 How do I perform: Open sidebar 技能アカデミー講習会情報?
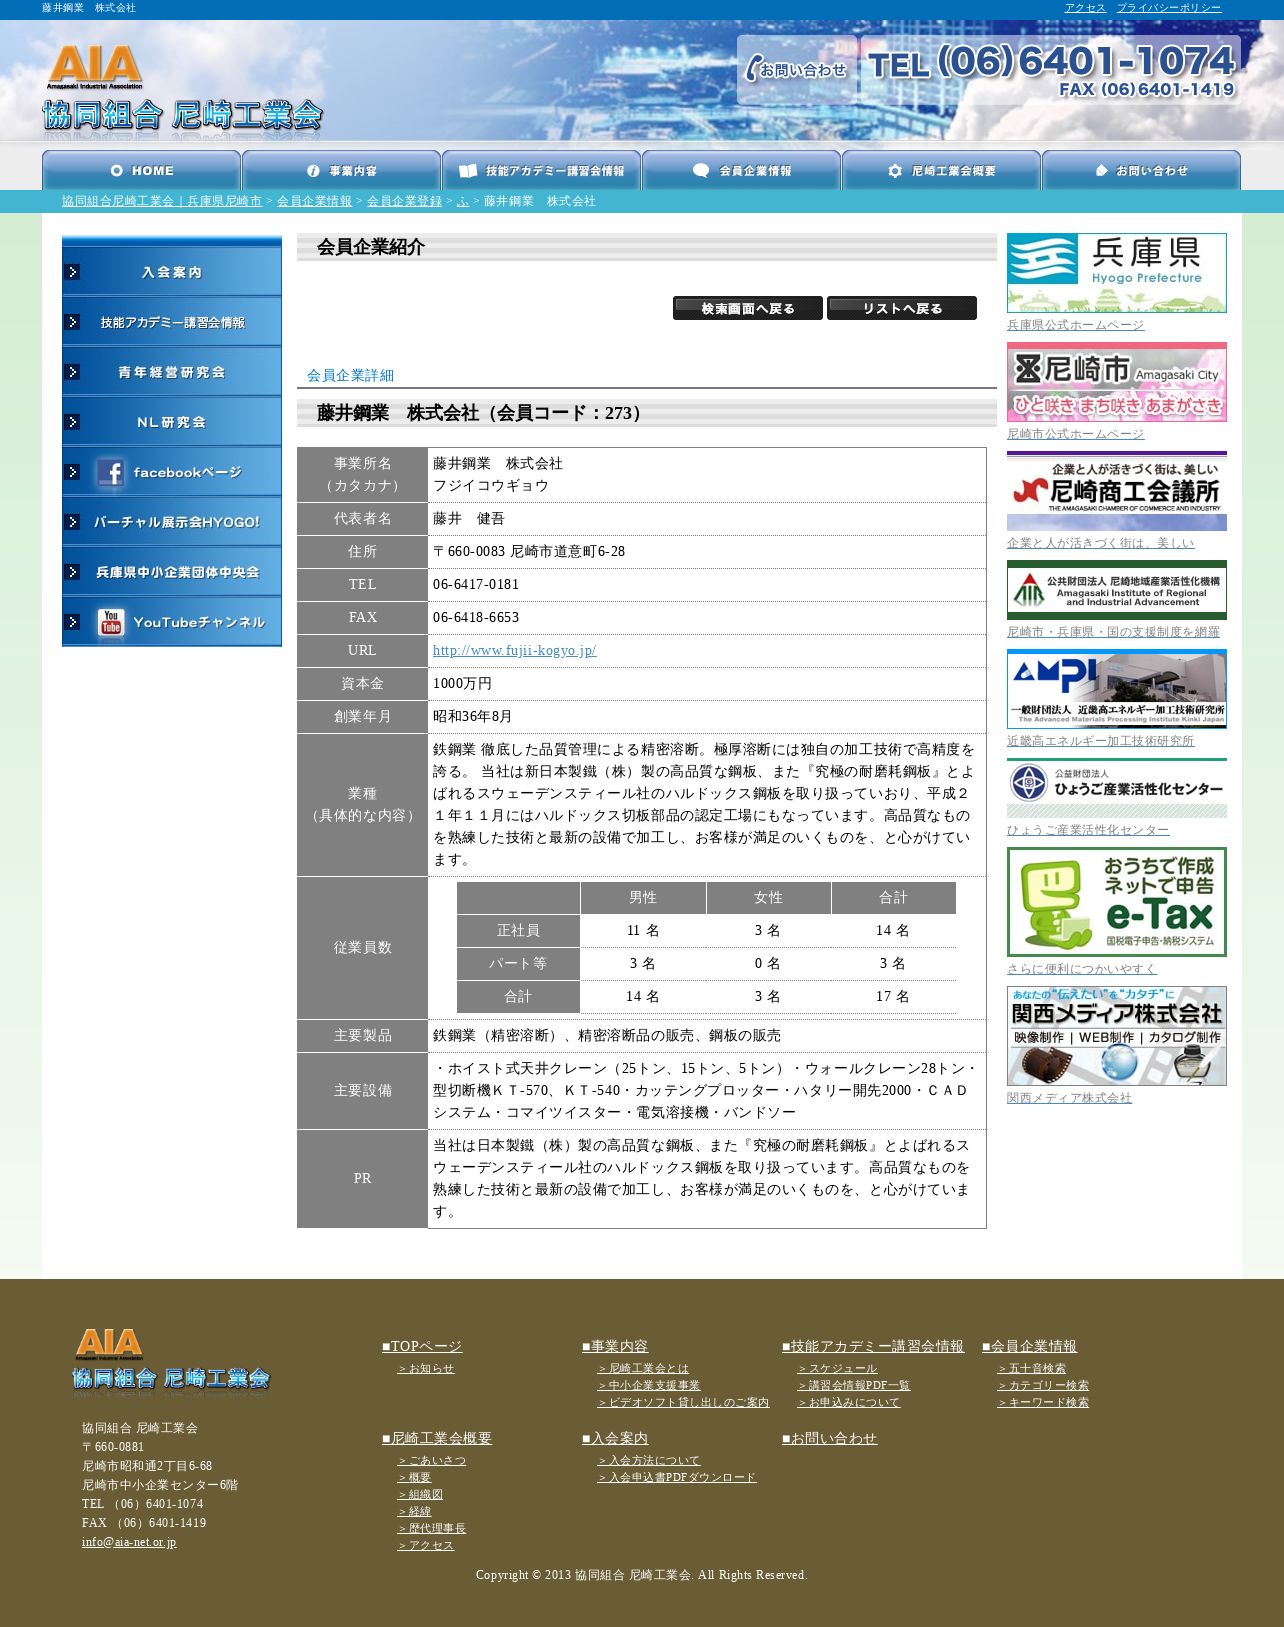pyautogui.click(x=172, y=322)
